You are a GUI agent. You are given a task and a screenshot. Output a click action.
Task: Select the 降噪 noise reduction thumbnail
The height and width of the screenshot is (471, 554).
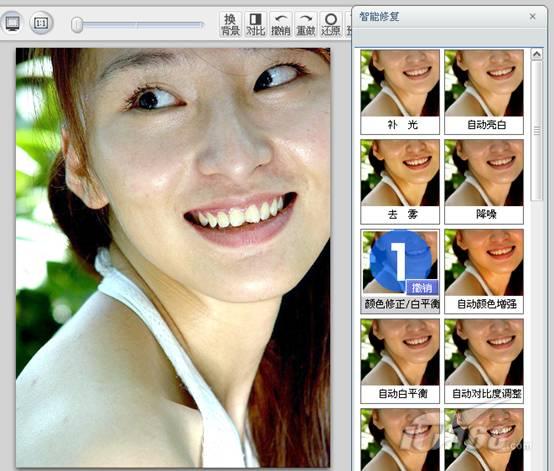[484, 182]
